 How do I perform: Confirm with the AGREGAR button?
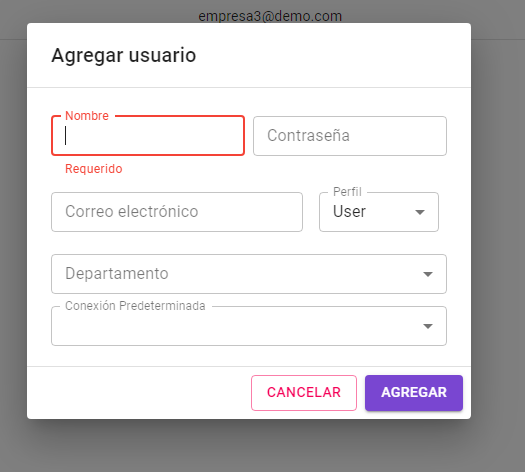tap(414, 393)
